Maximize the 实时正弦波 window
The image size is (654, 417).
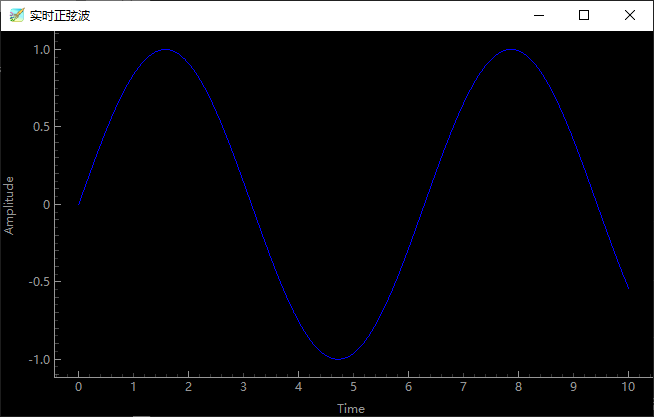pos(584,15)
